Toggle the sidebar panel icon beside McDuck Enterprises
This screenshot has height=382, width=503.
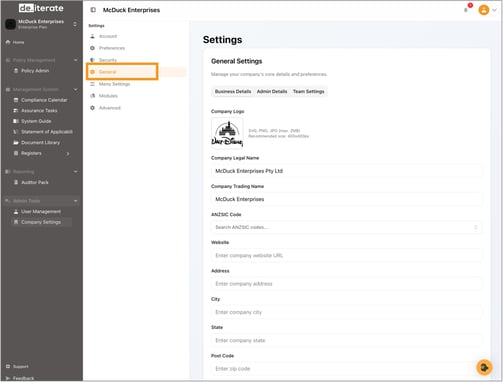tap(93, 10)
